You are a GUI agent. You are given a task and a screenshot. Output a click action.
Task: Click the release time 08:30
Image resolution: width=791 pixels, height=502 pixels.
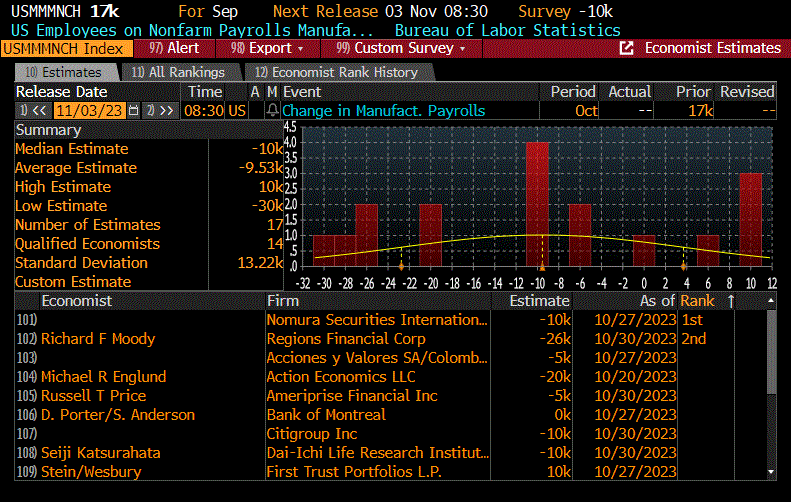pos(203,110)
